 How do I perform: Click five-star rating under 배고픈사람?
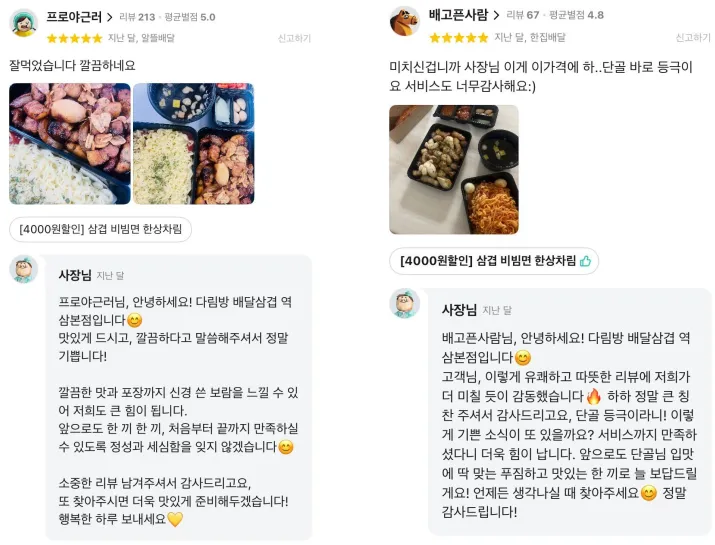tap(459, 37)
